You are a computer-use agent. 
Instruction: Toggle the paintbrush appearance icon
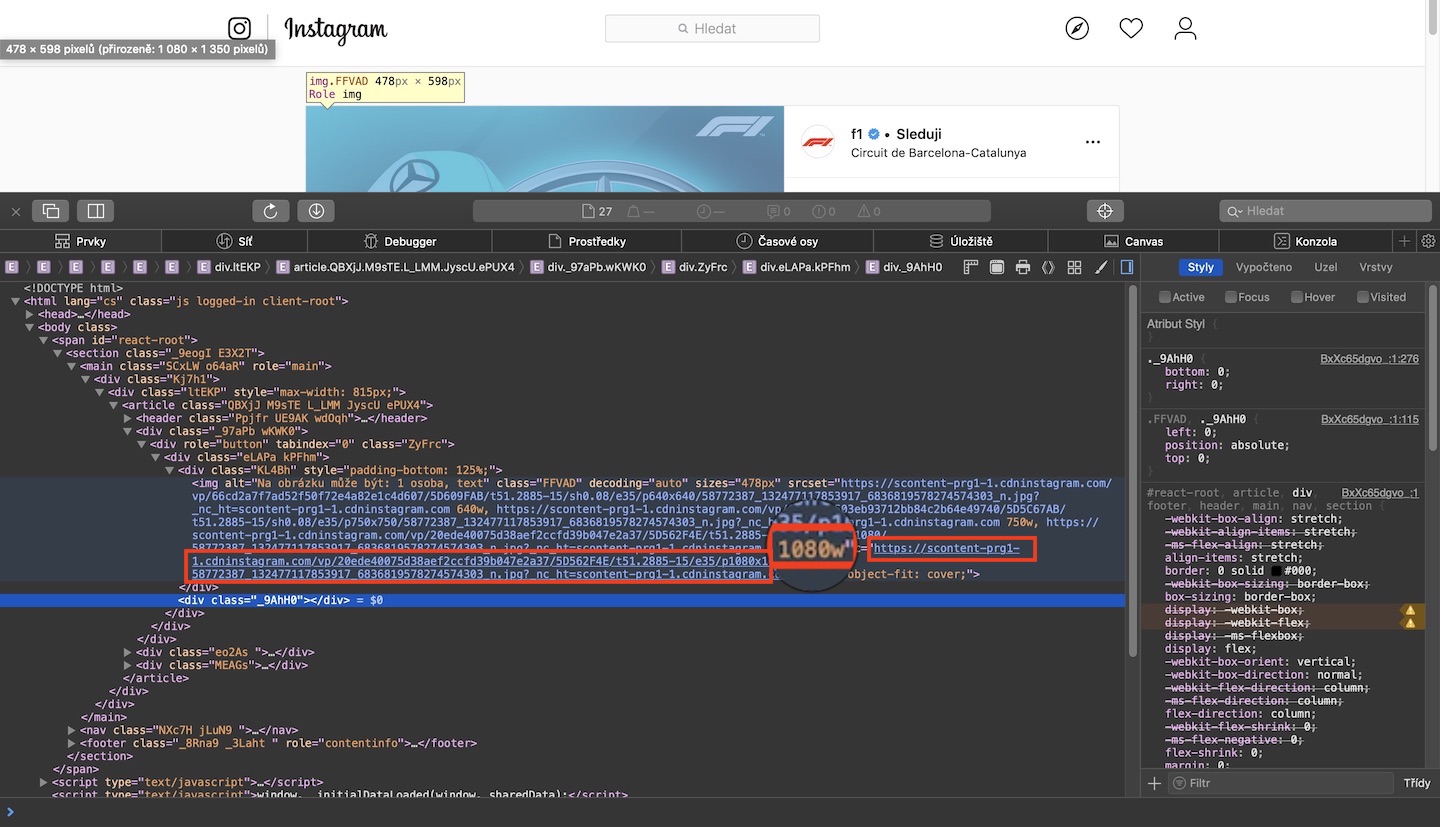[1101, 267]
